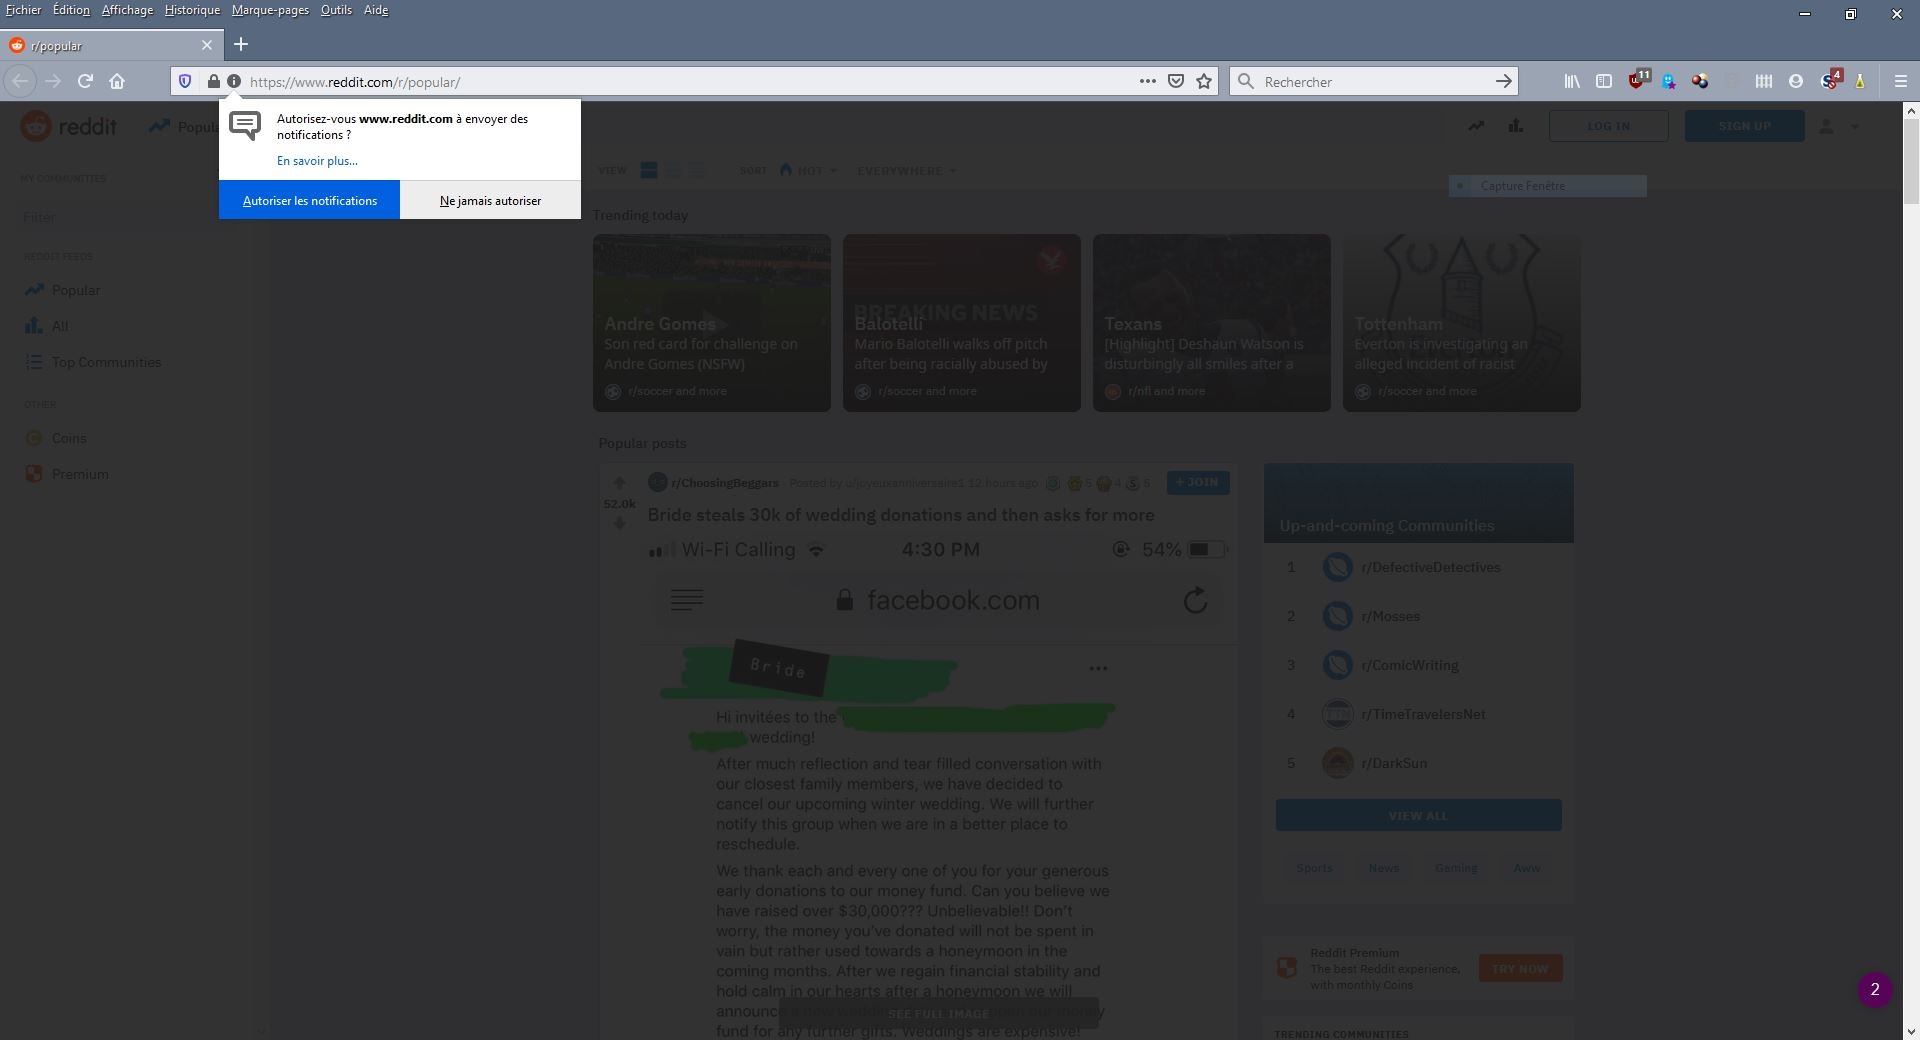Open the En savoir plus link
This screenshot has height=1040, width=1920.
317,161
